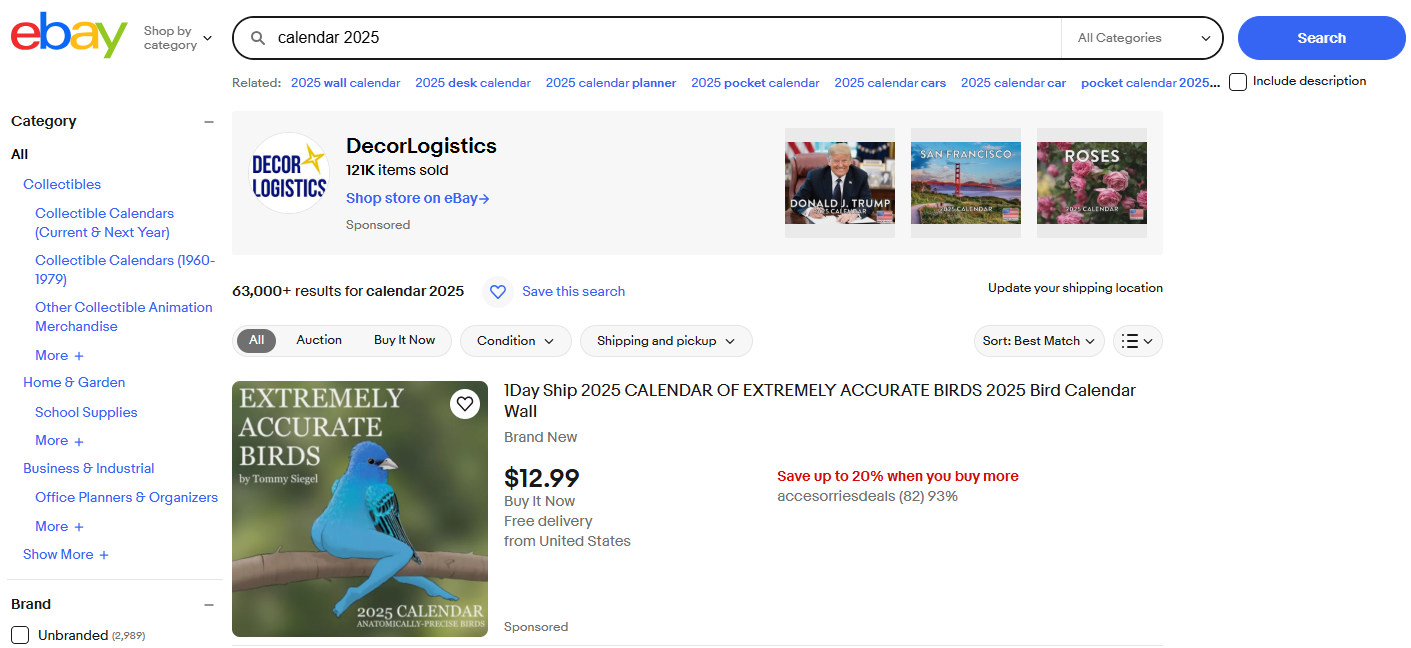Collapse the Brand section minus icon

pyautogui.click(x=209, y=605)
